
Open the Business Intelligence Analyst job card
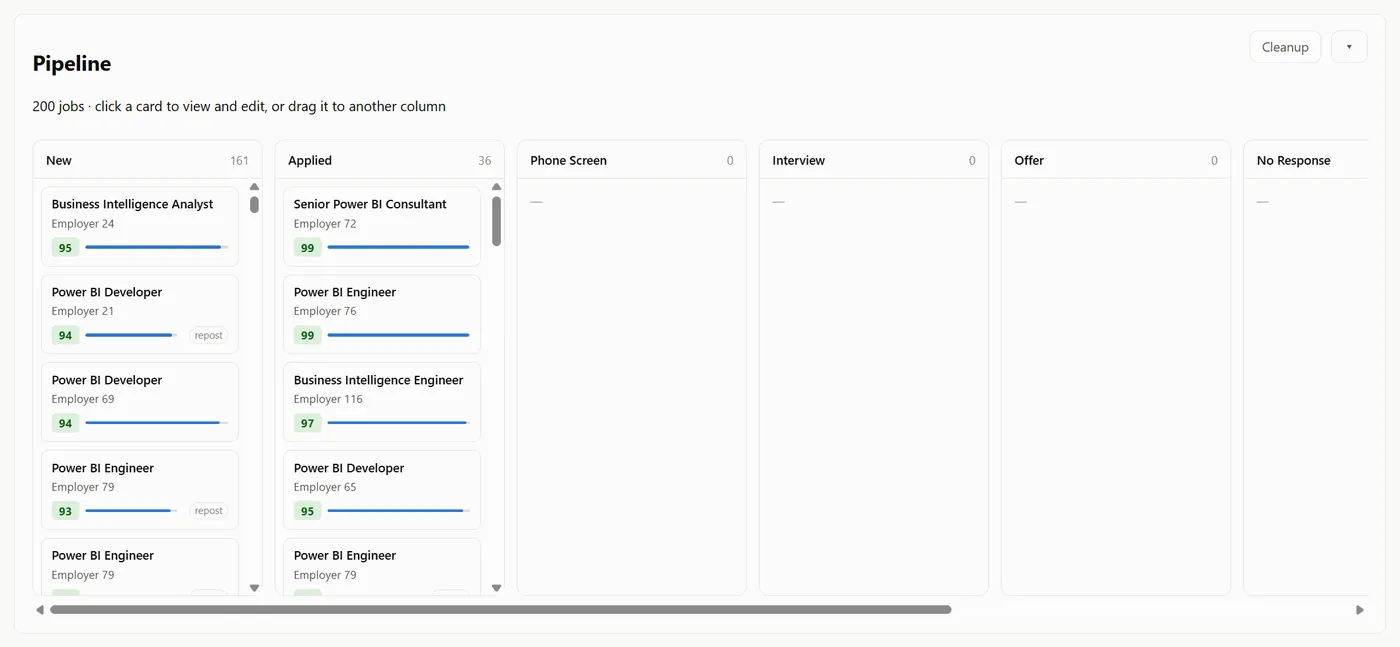(140, 226)
